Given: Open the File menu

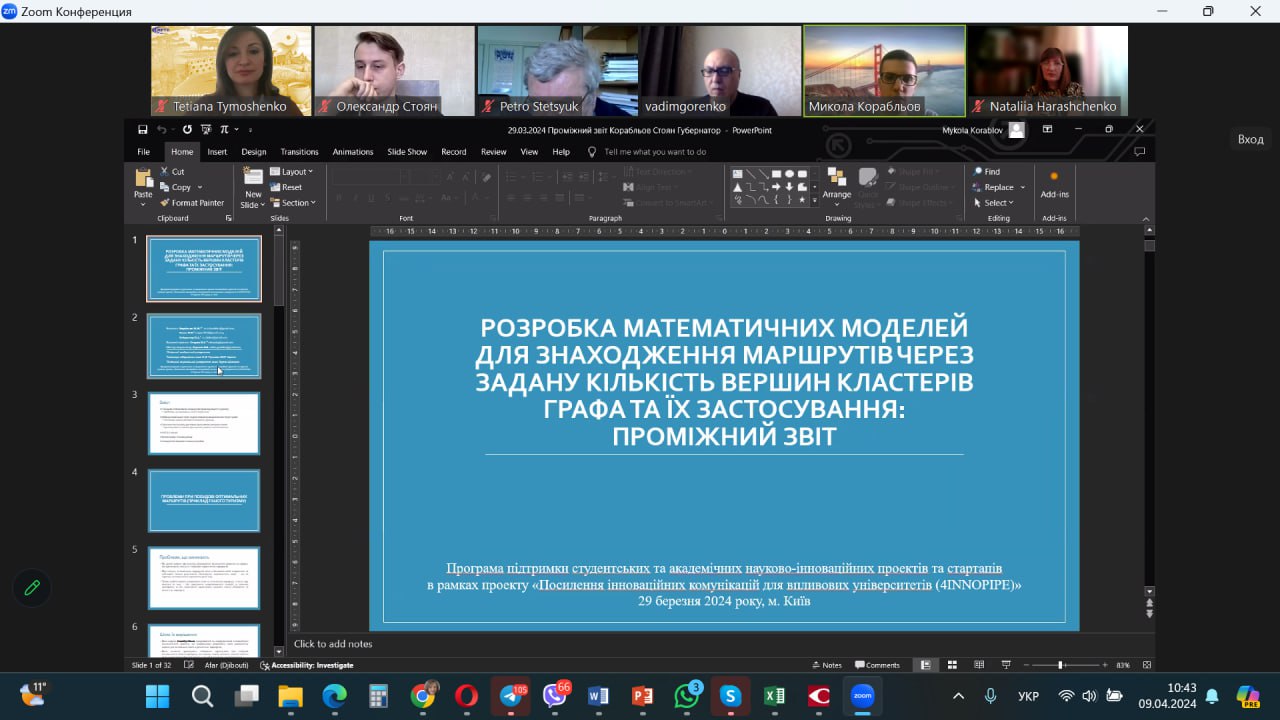Looking at the screenshot, I should click(x=144, y=152).
